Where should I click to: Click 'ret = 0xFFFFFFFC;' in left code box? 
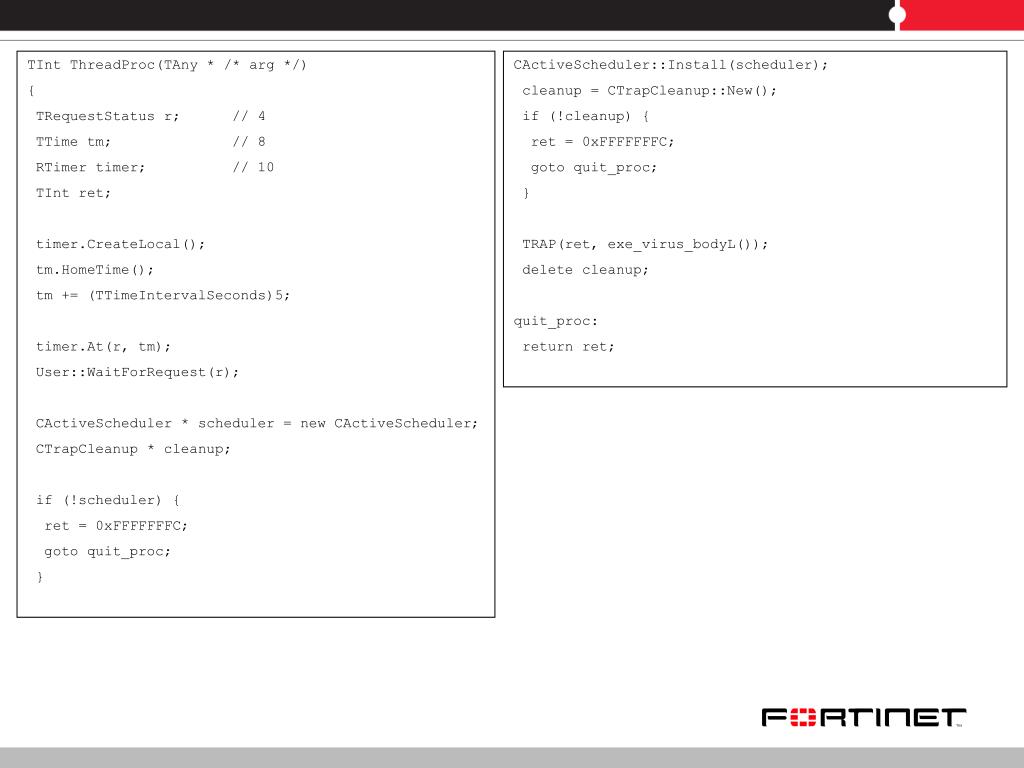point(116,526)
